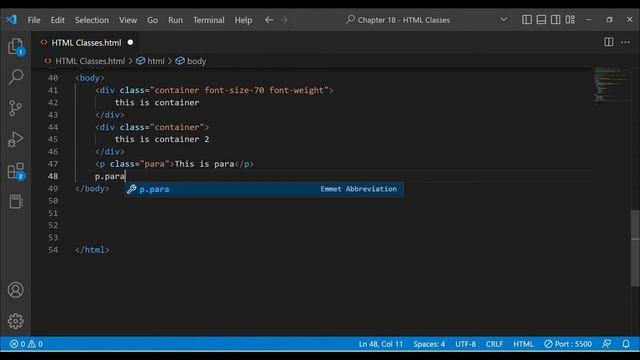Click the Port : 5500 Live Server status
Image resolution: width=640 pixels, height=360 pixels.
click(x=568, y=344)
